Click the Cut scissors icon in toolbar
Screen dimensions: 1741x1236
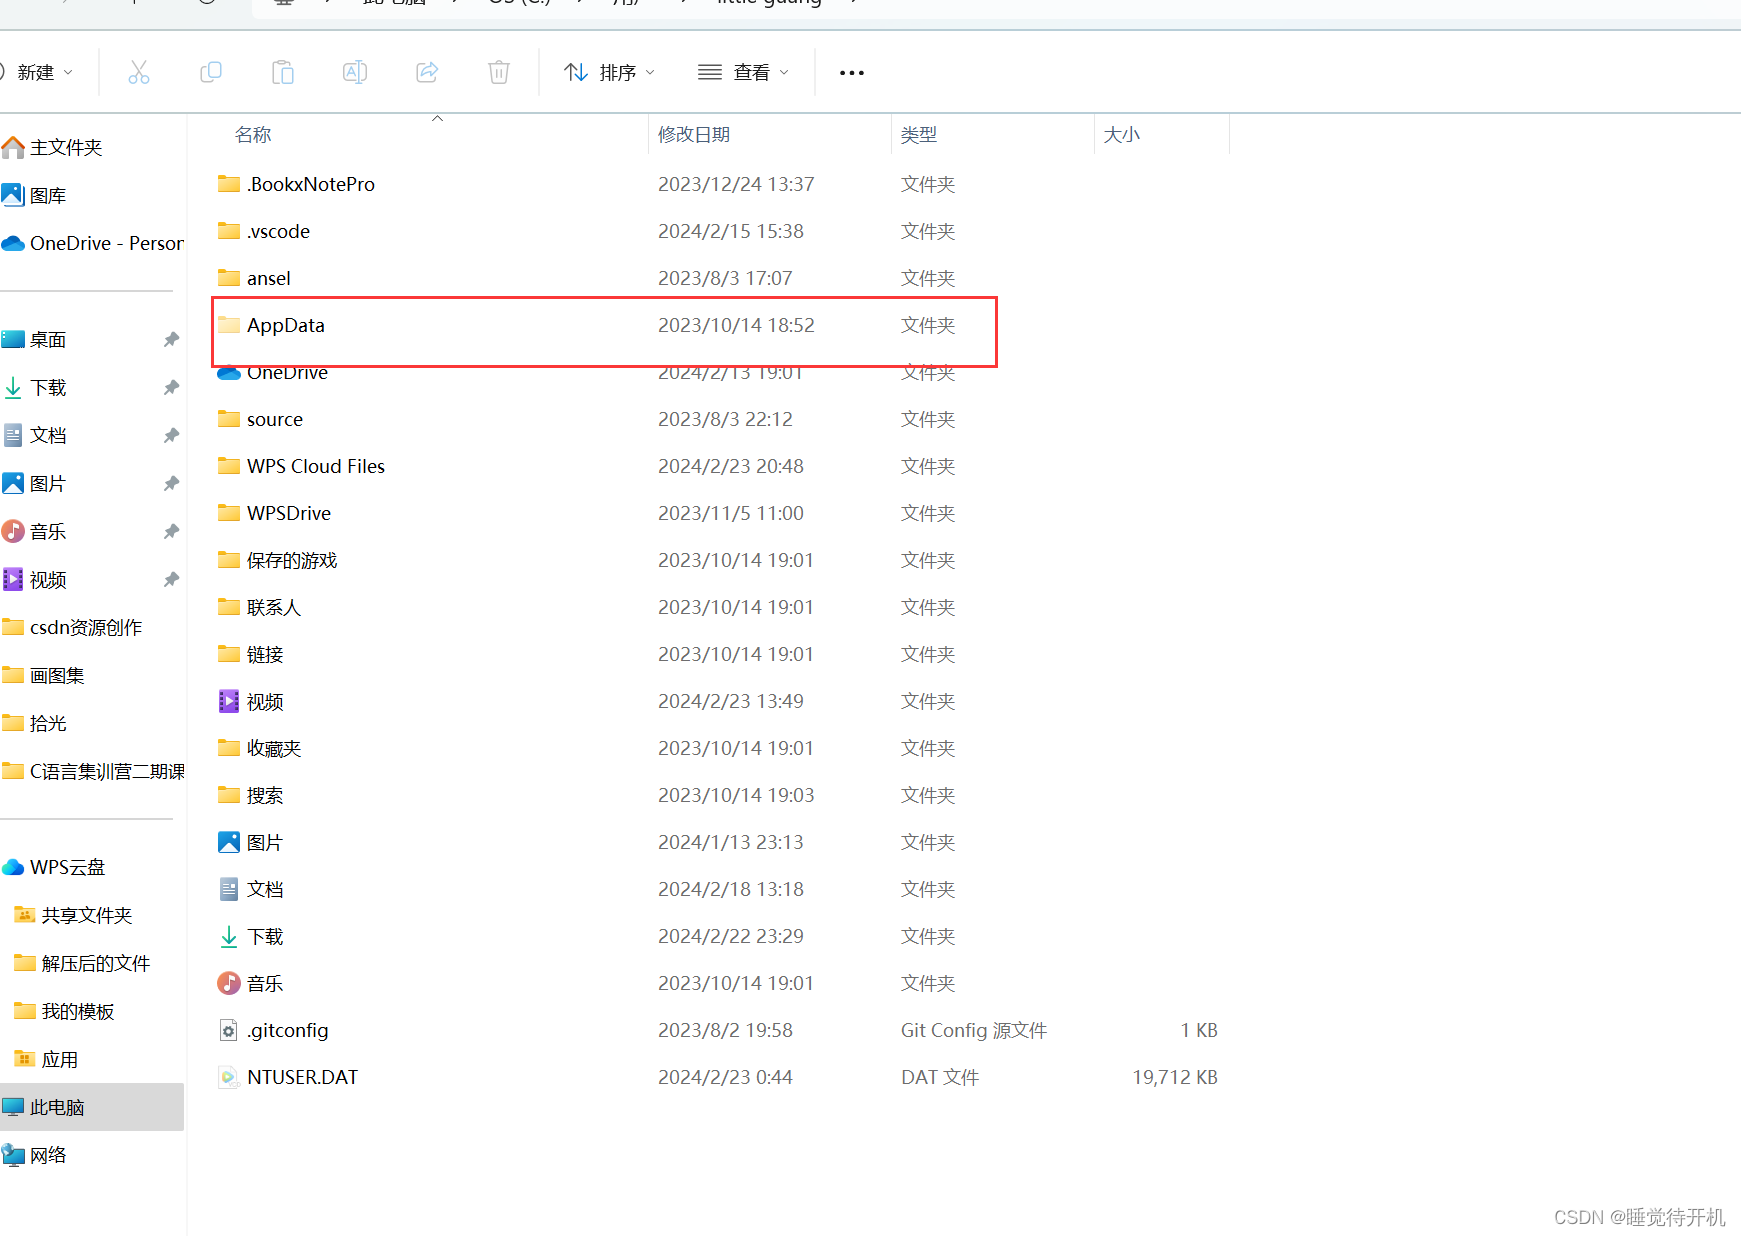pyautogui.click(x=139, y=72)
